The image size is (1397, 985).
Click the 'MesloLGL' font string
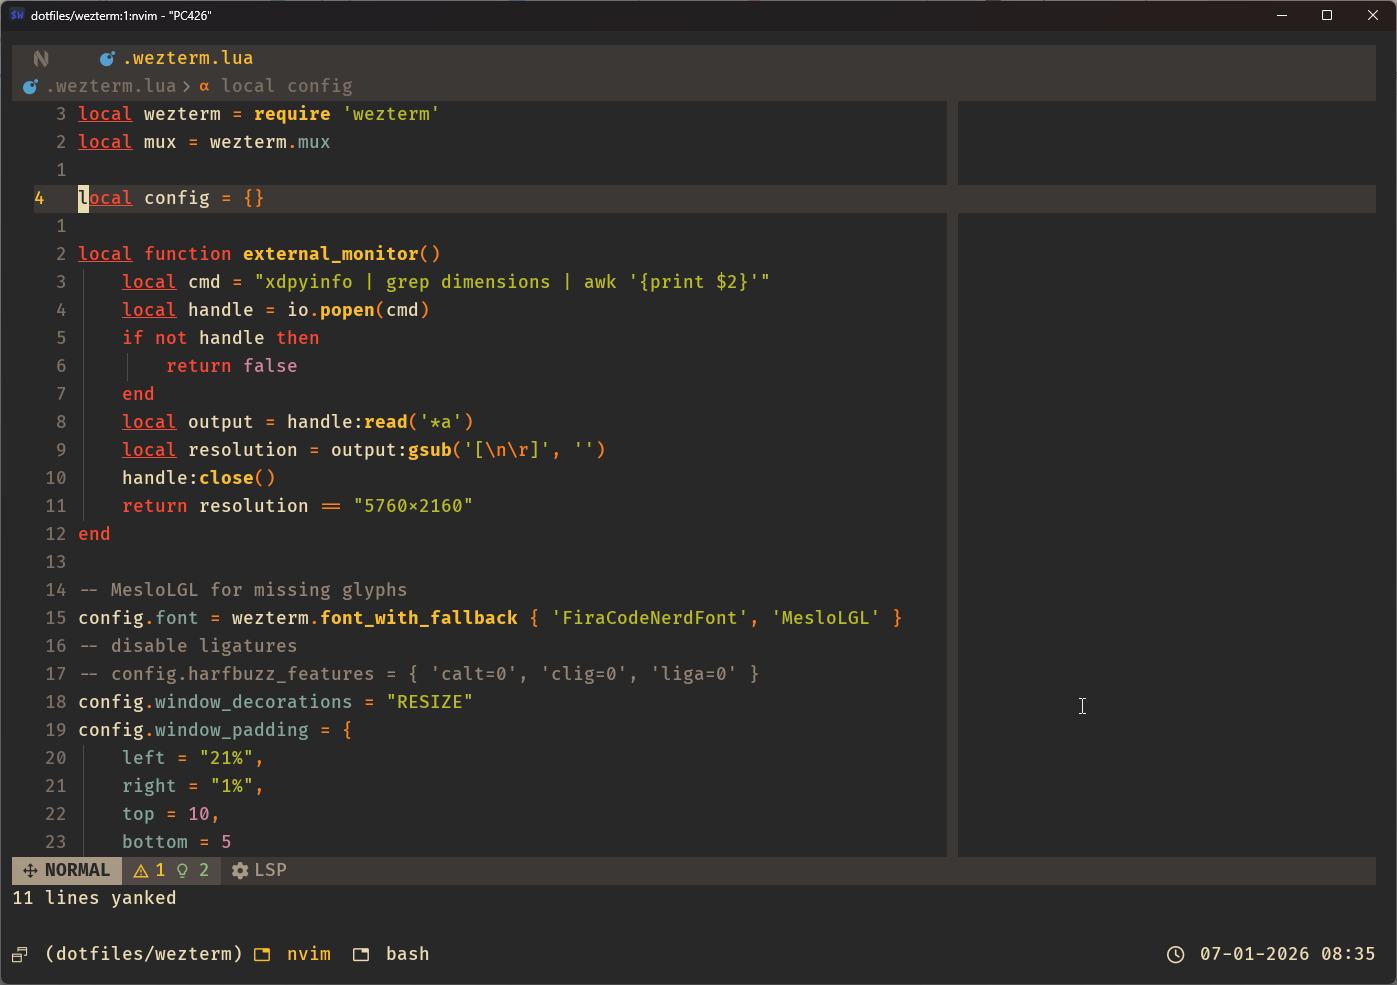coord(826,618)
